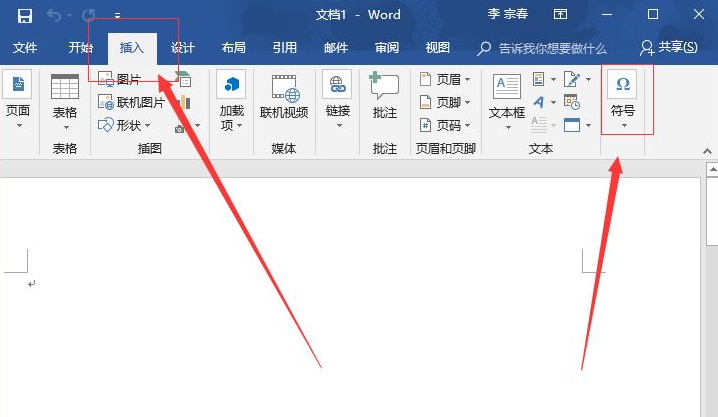Viewport: 718px width, 417px height.
Task: Insert a text box via 文本框
Action: pyautogui.click(x=507, y=97)
